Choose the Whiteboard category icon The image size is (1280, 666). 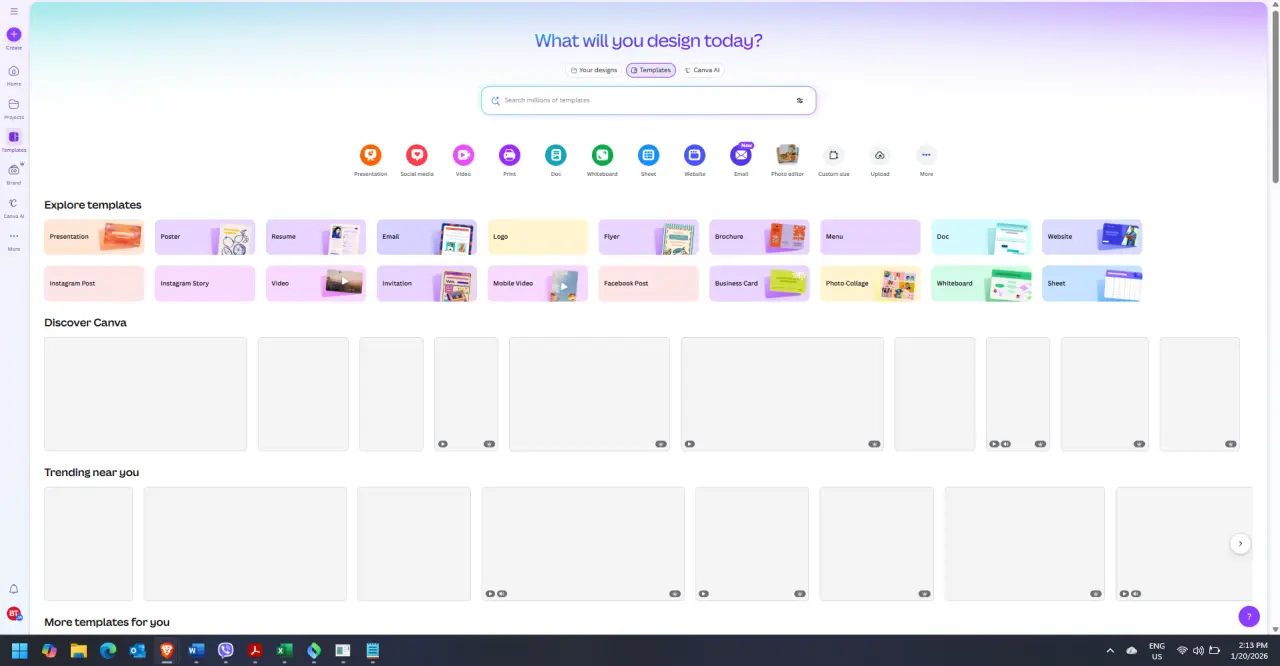602,155
